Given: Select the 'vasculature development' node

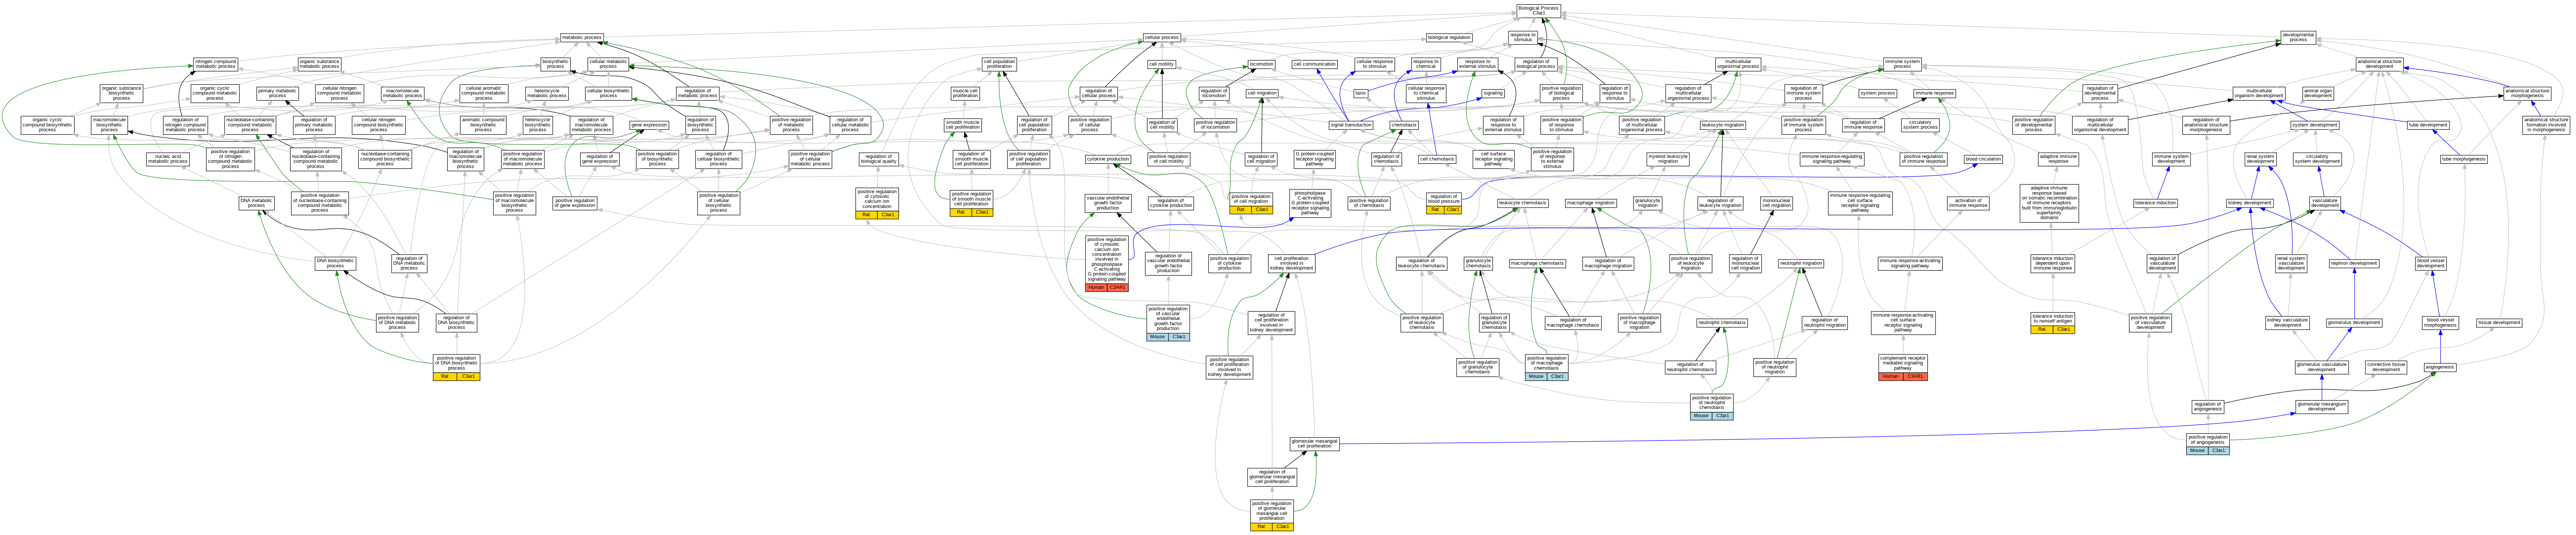Looking at the screenshot, I should pyautogui.click(x=2325, y=203).
